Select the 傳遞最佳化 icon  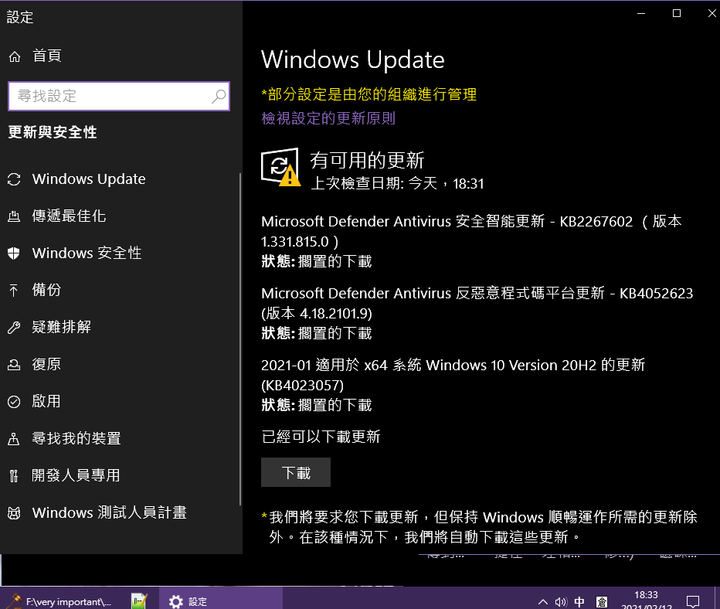pos(14,216)
